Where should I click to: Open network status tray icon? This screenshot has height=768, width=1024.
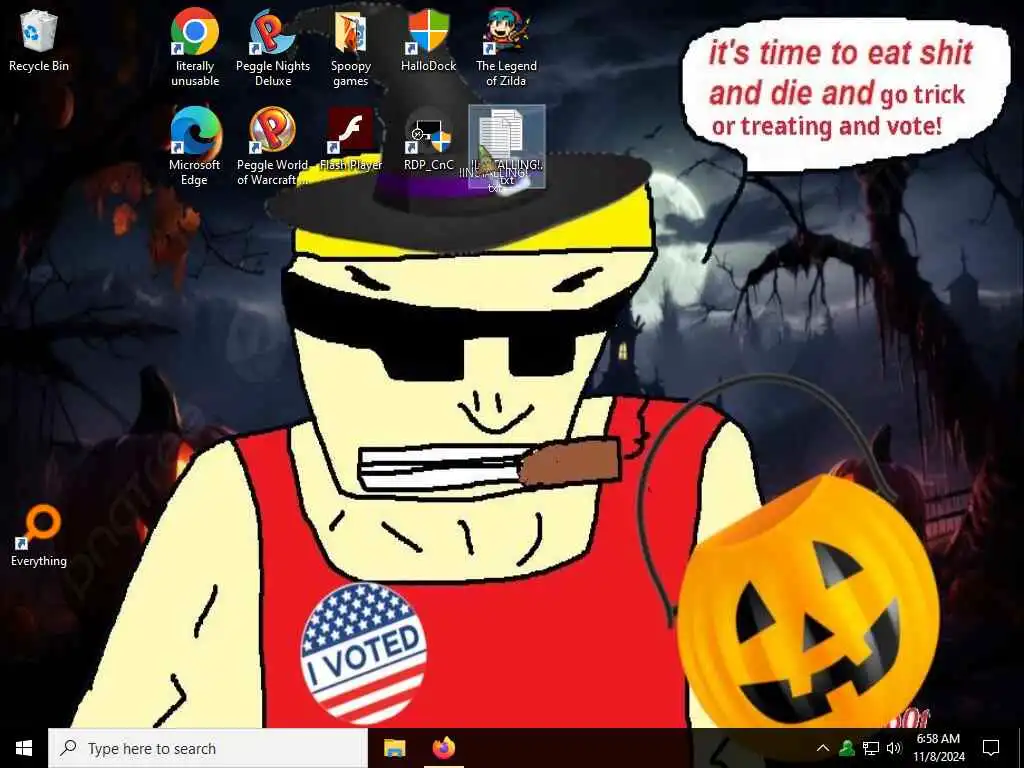[871, 748]
